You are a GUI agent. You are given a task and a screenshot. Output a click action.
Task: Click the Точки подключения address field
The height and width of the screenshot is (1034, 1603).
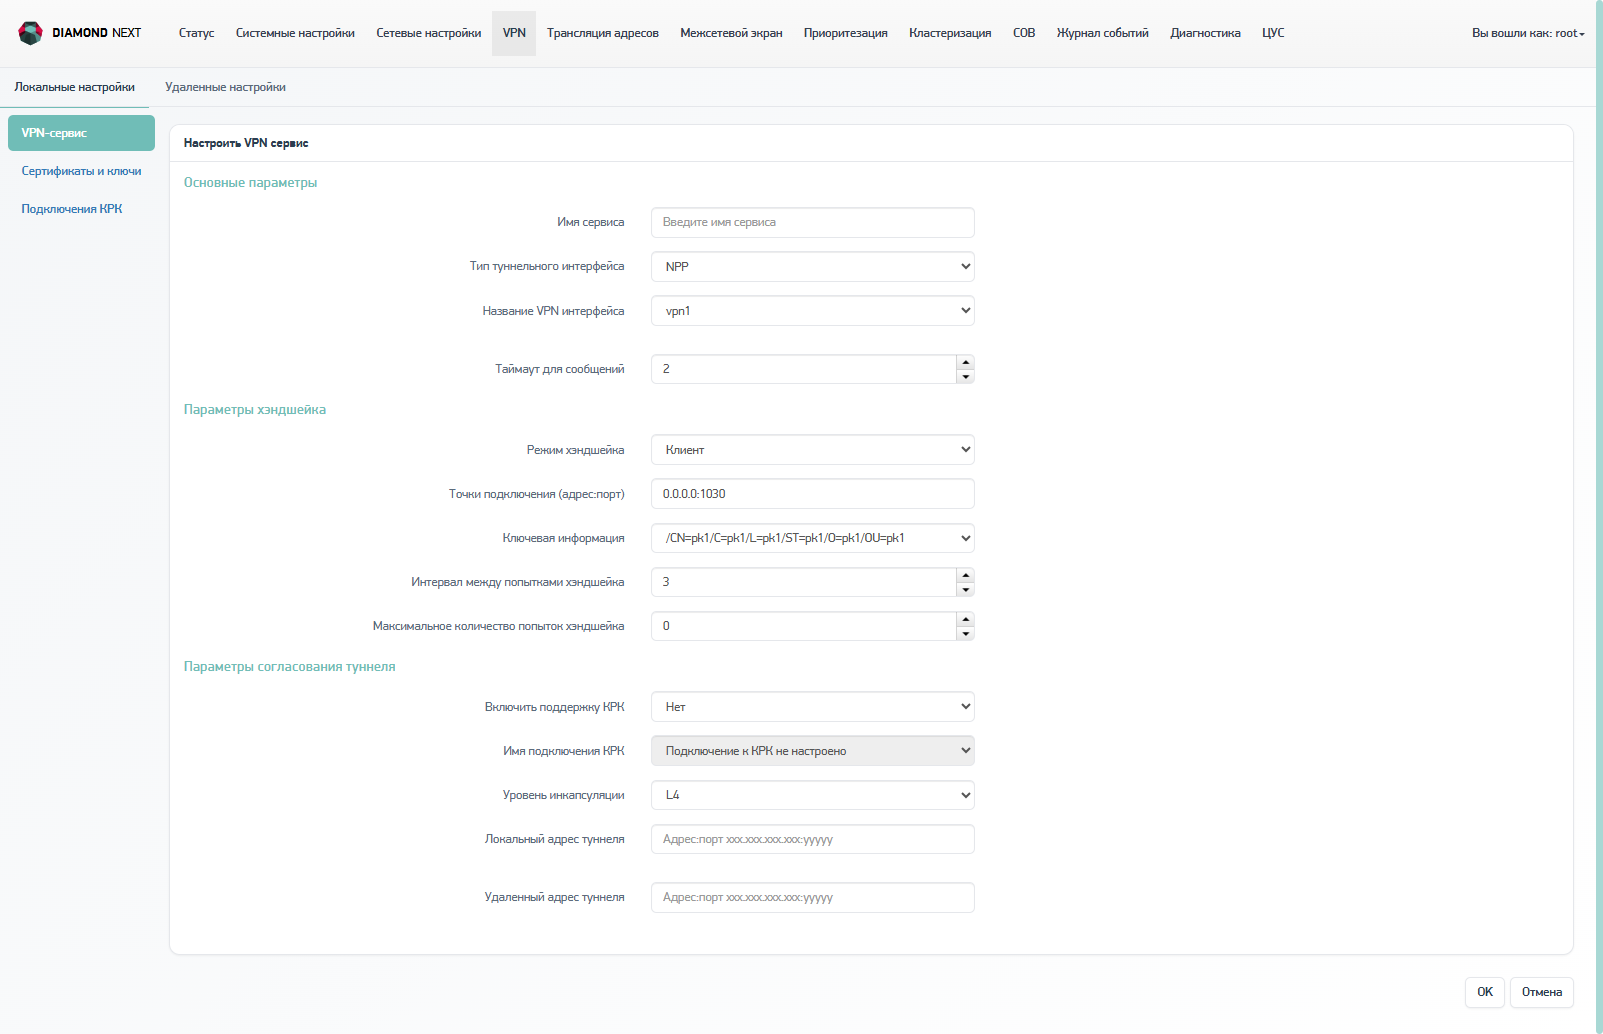tap(812, 493)
